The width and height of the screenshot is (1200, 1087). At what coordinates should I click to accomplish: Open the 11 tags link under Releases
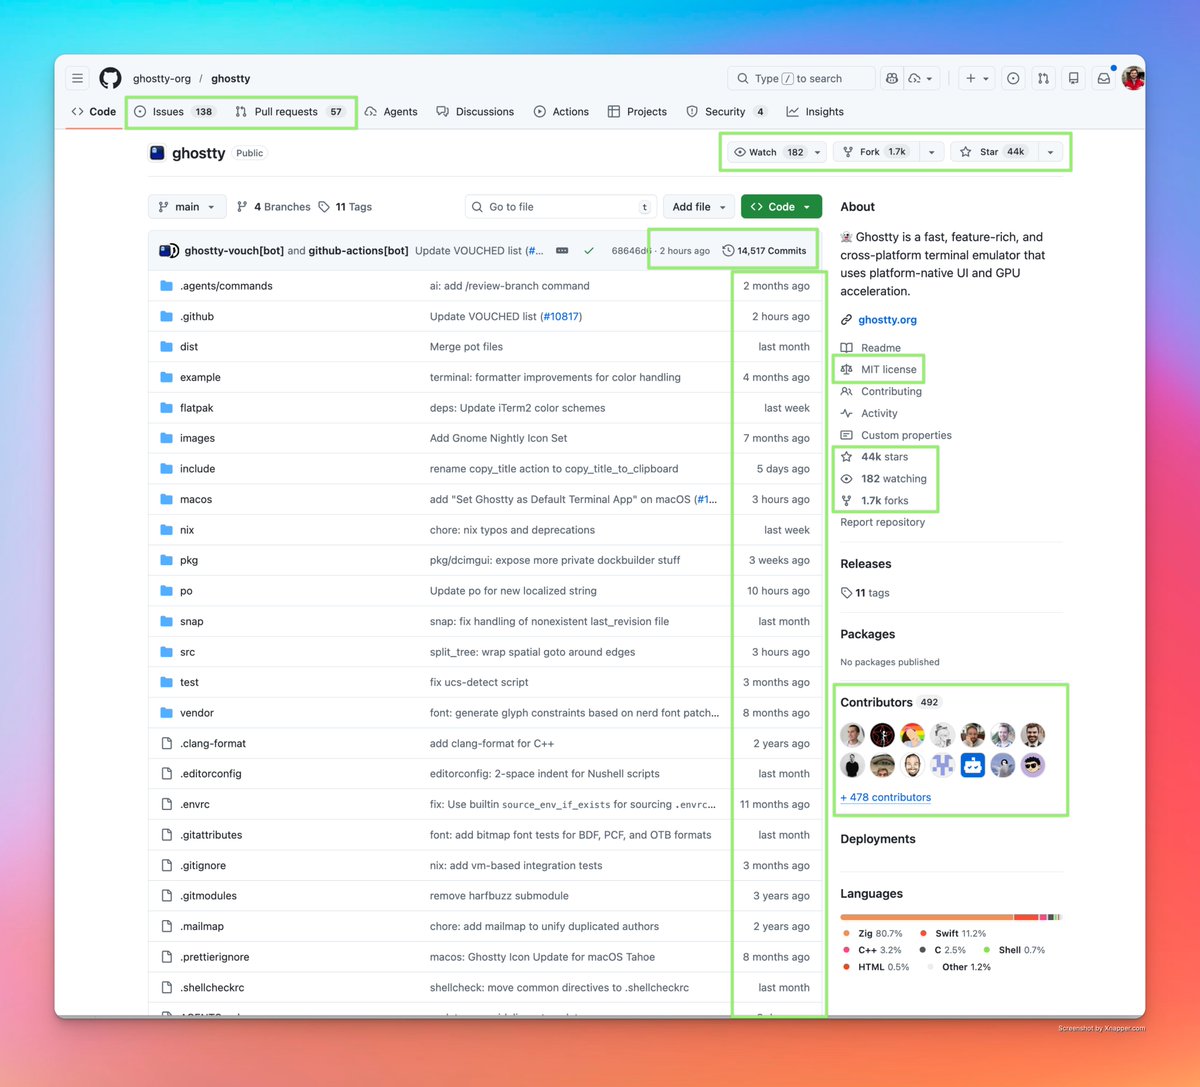pos(866,593)
